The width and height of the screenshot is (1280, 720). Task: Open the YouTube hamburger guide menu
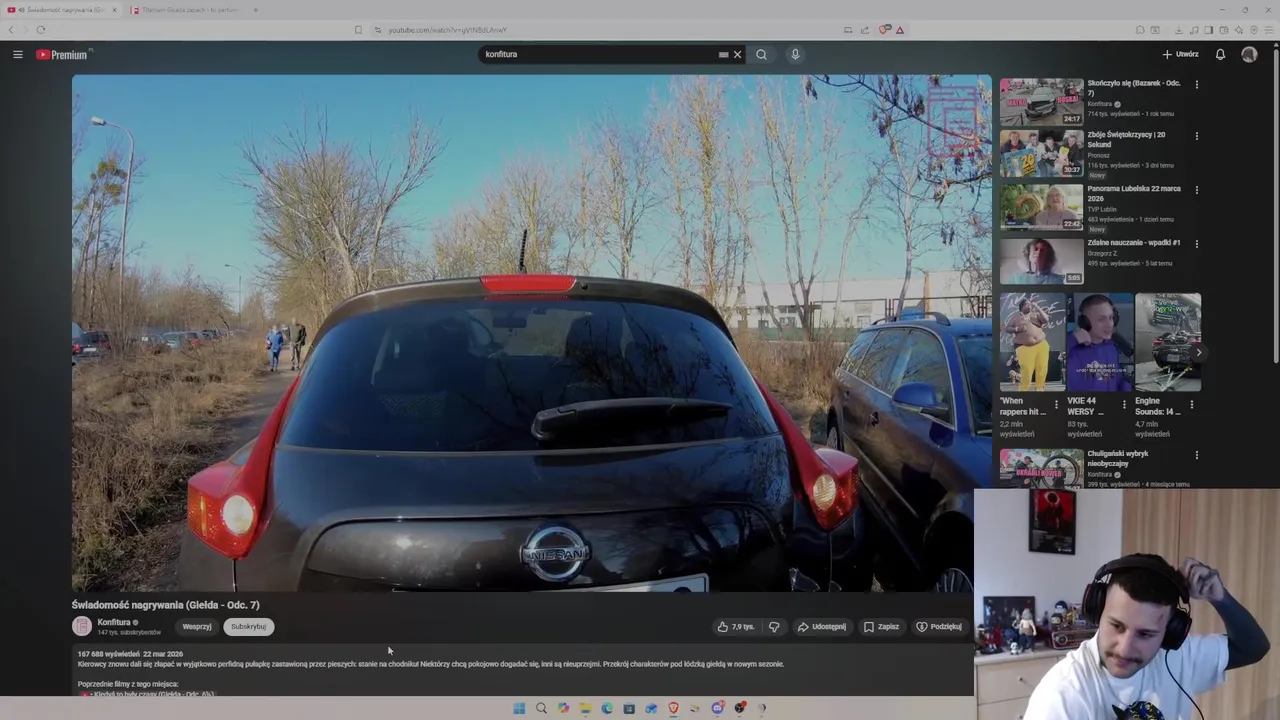pos(18,54)
